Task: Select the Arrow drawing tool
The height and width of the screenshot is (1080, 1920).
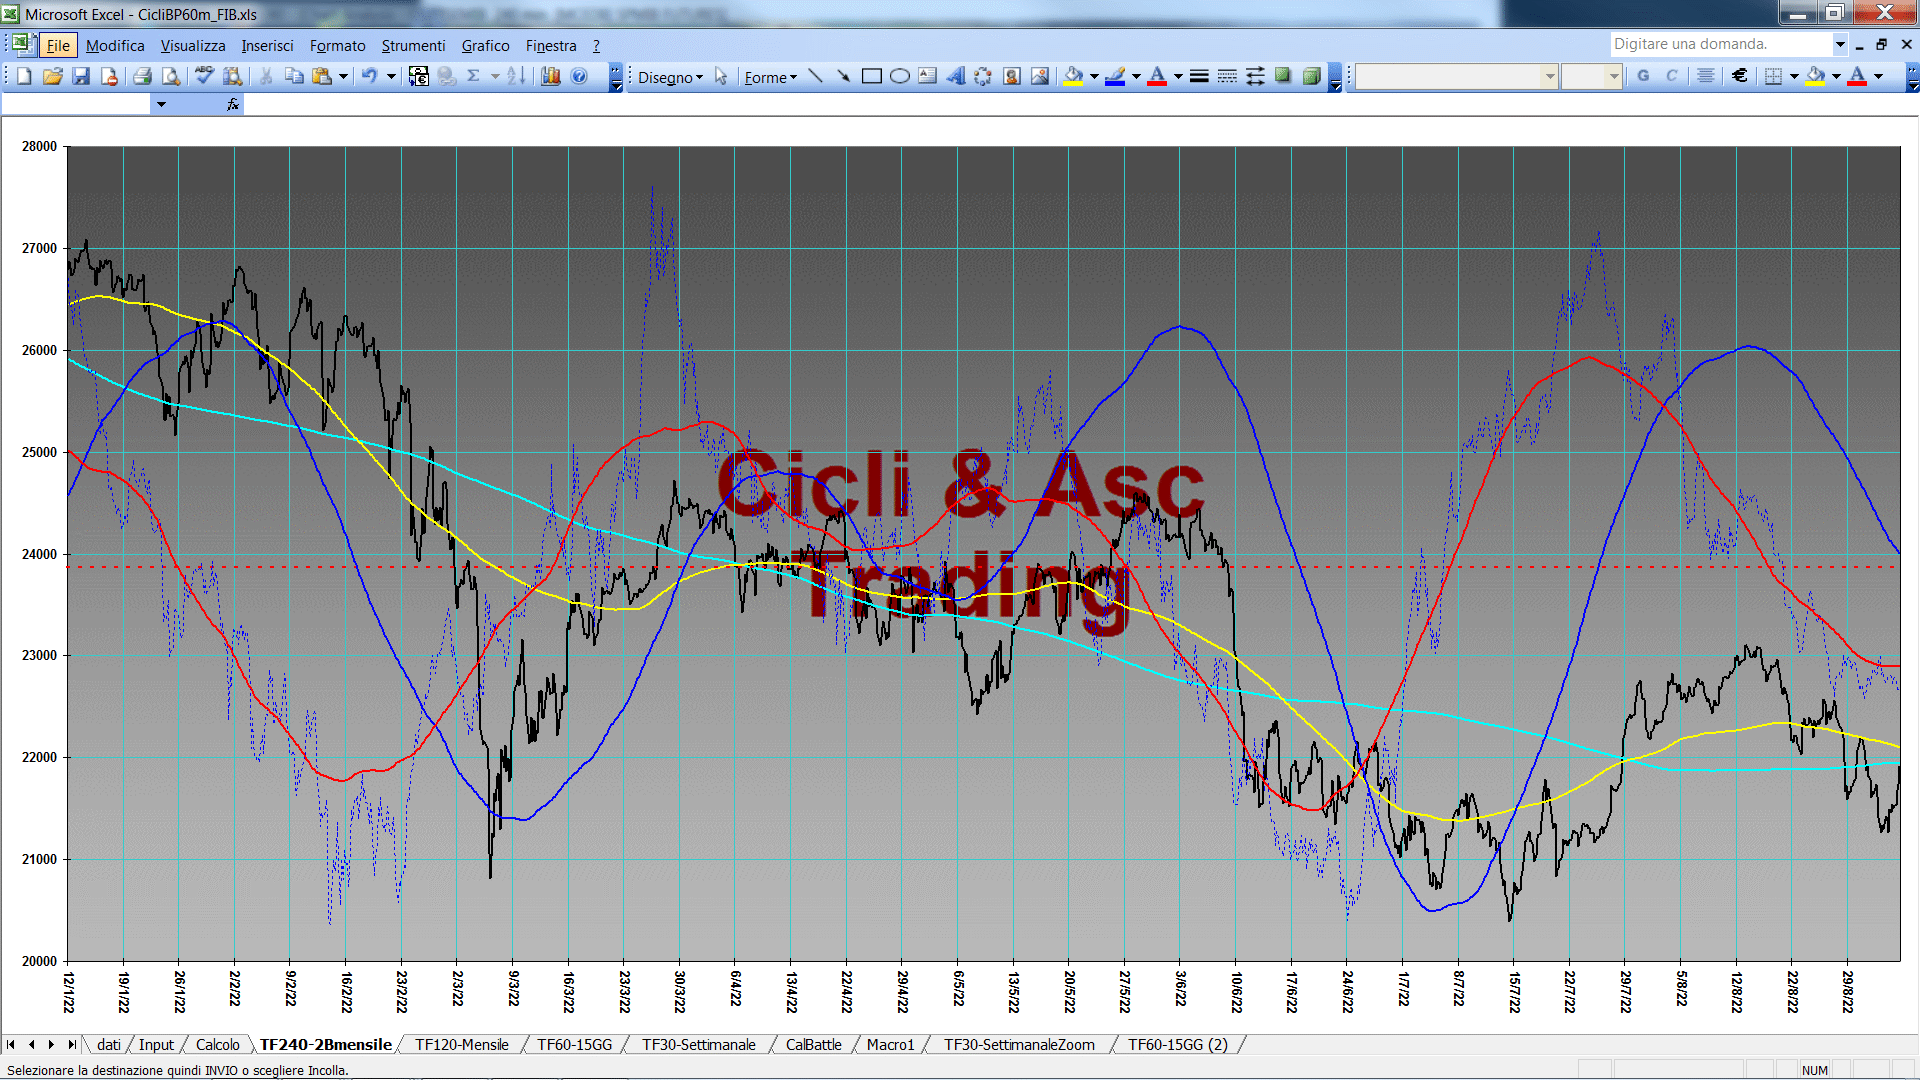Action: point(843,76)
